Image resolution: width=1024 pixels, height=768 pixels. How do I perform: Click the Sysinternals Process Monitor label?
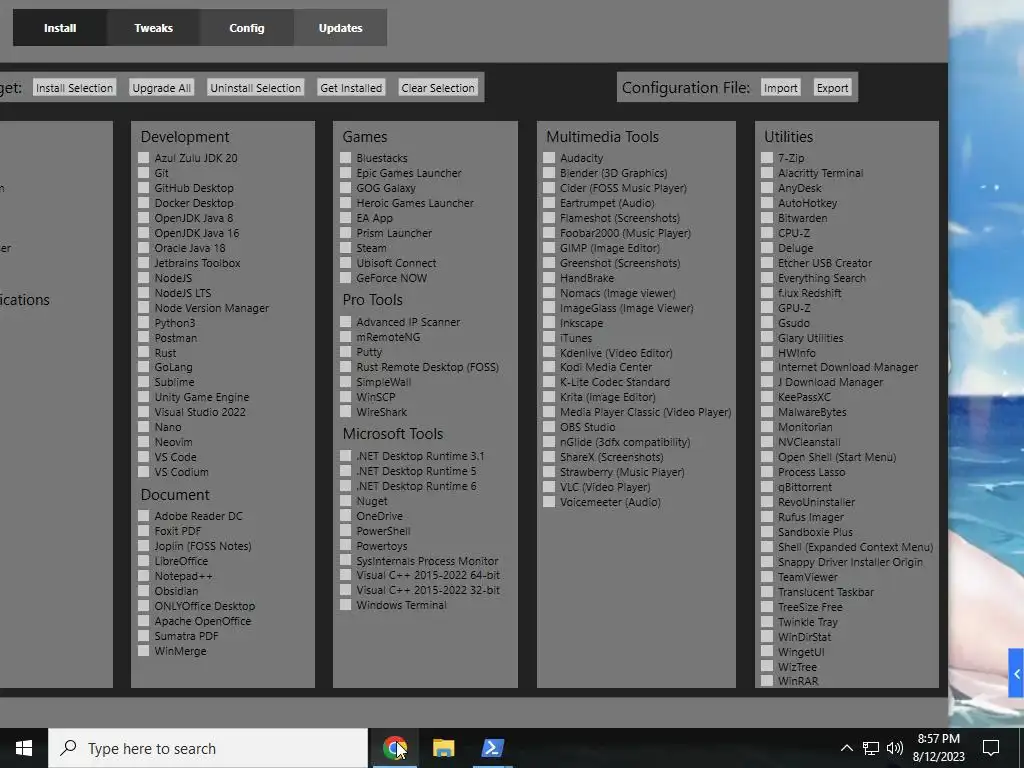427,560
